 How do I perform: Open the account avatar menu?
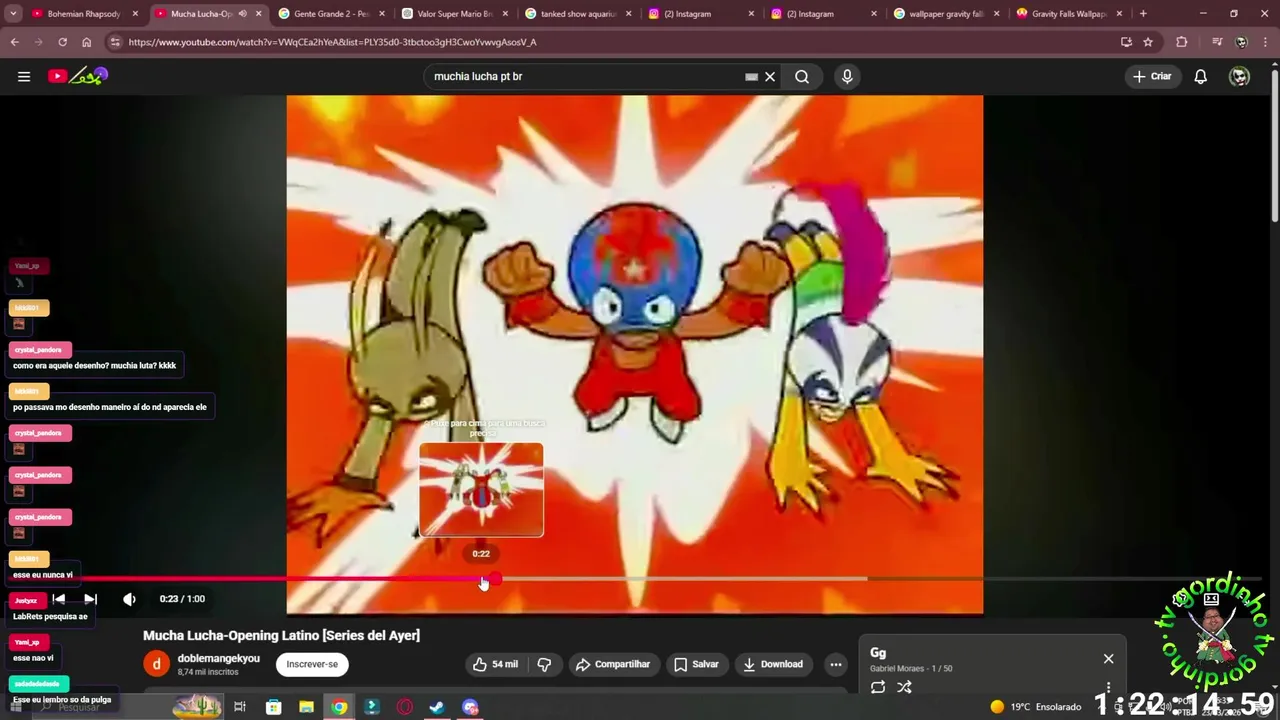click(x=1239, y=76)
